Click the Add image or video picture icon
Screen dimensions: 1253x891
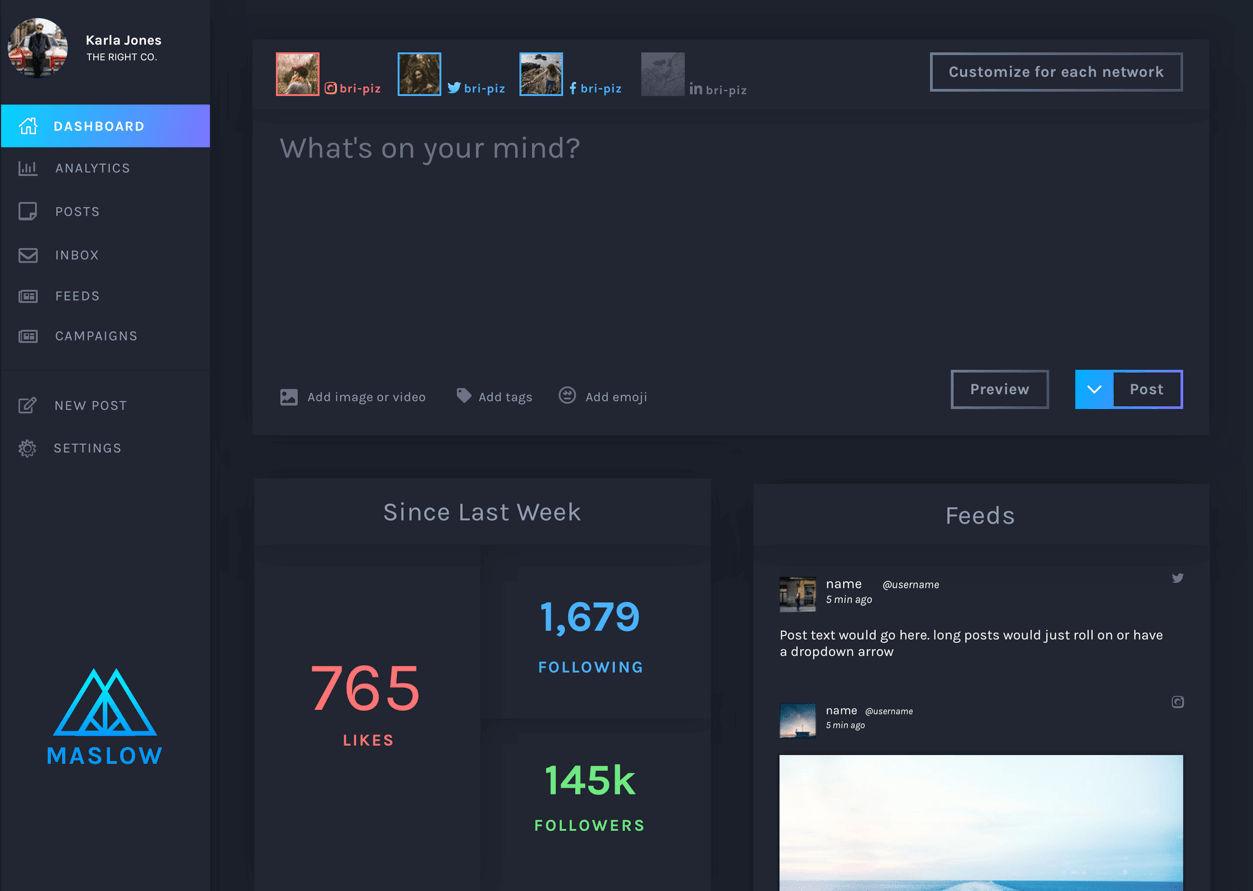[x=289, y=397]
